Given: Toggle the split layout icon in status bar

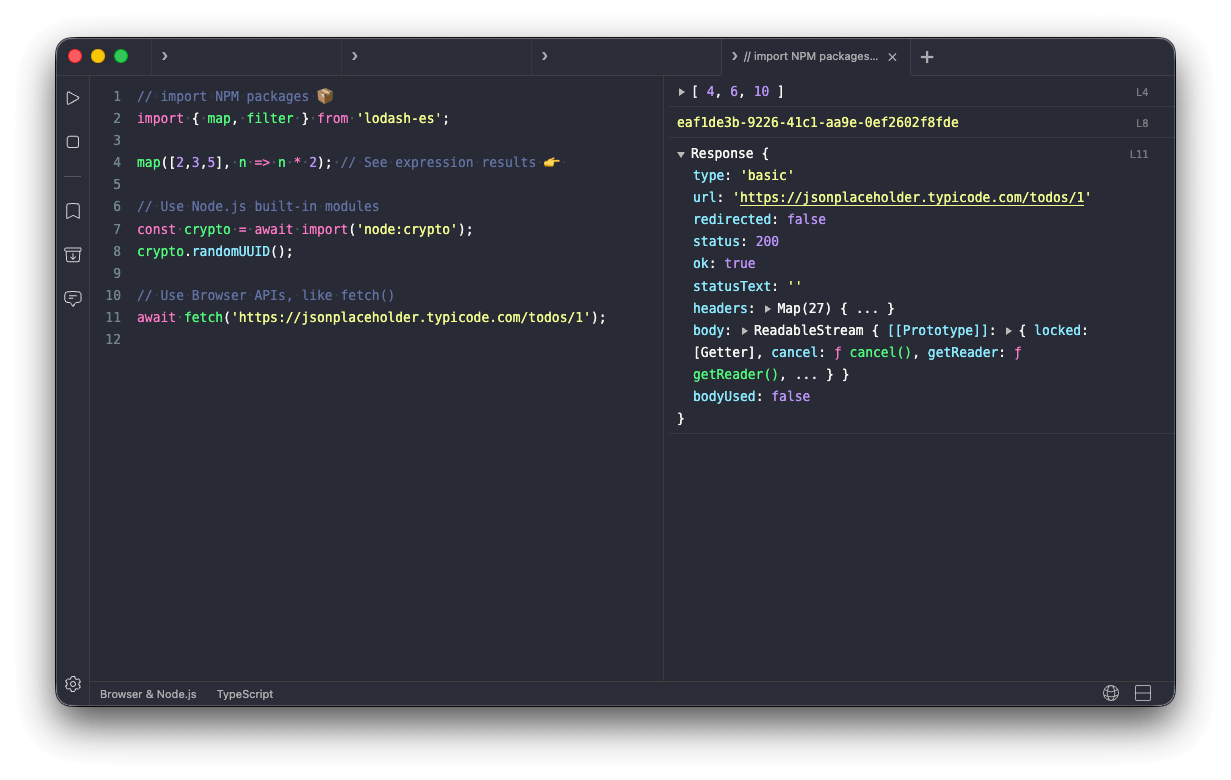Looking at the screenshot, I should (x=1143, y=693).
